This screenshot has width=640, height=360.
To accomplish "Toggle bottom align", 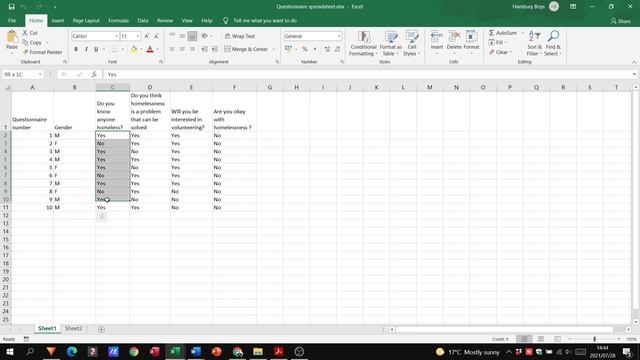I will click(x=192, y=36).
